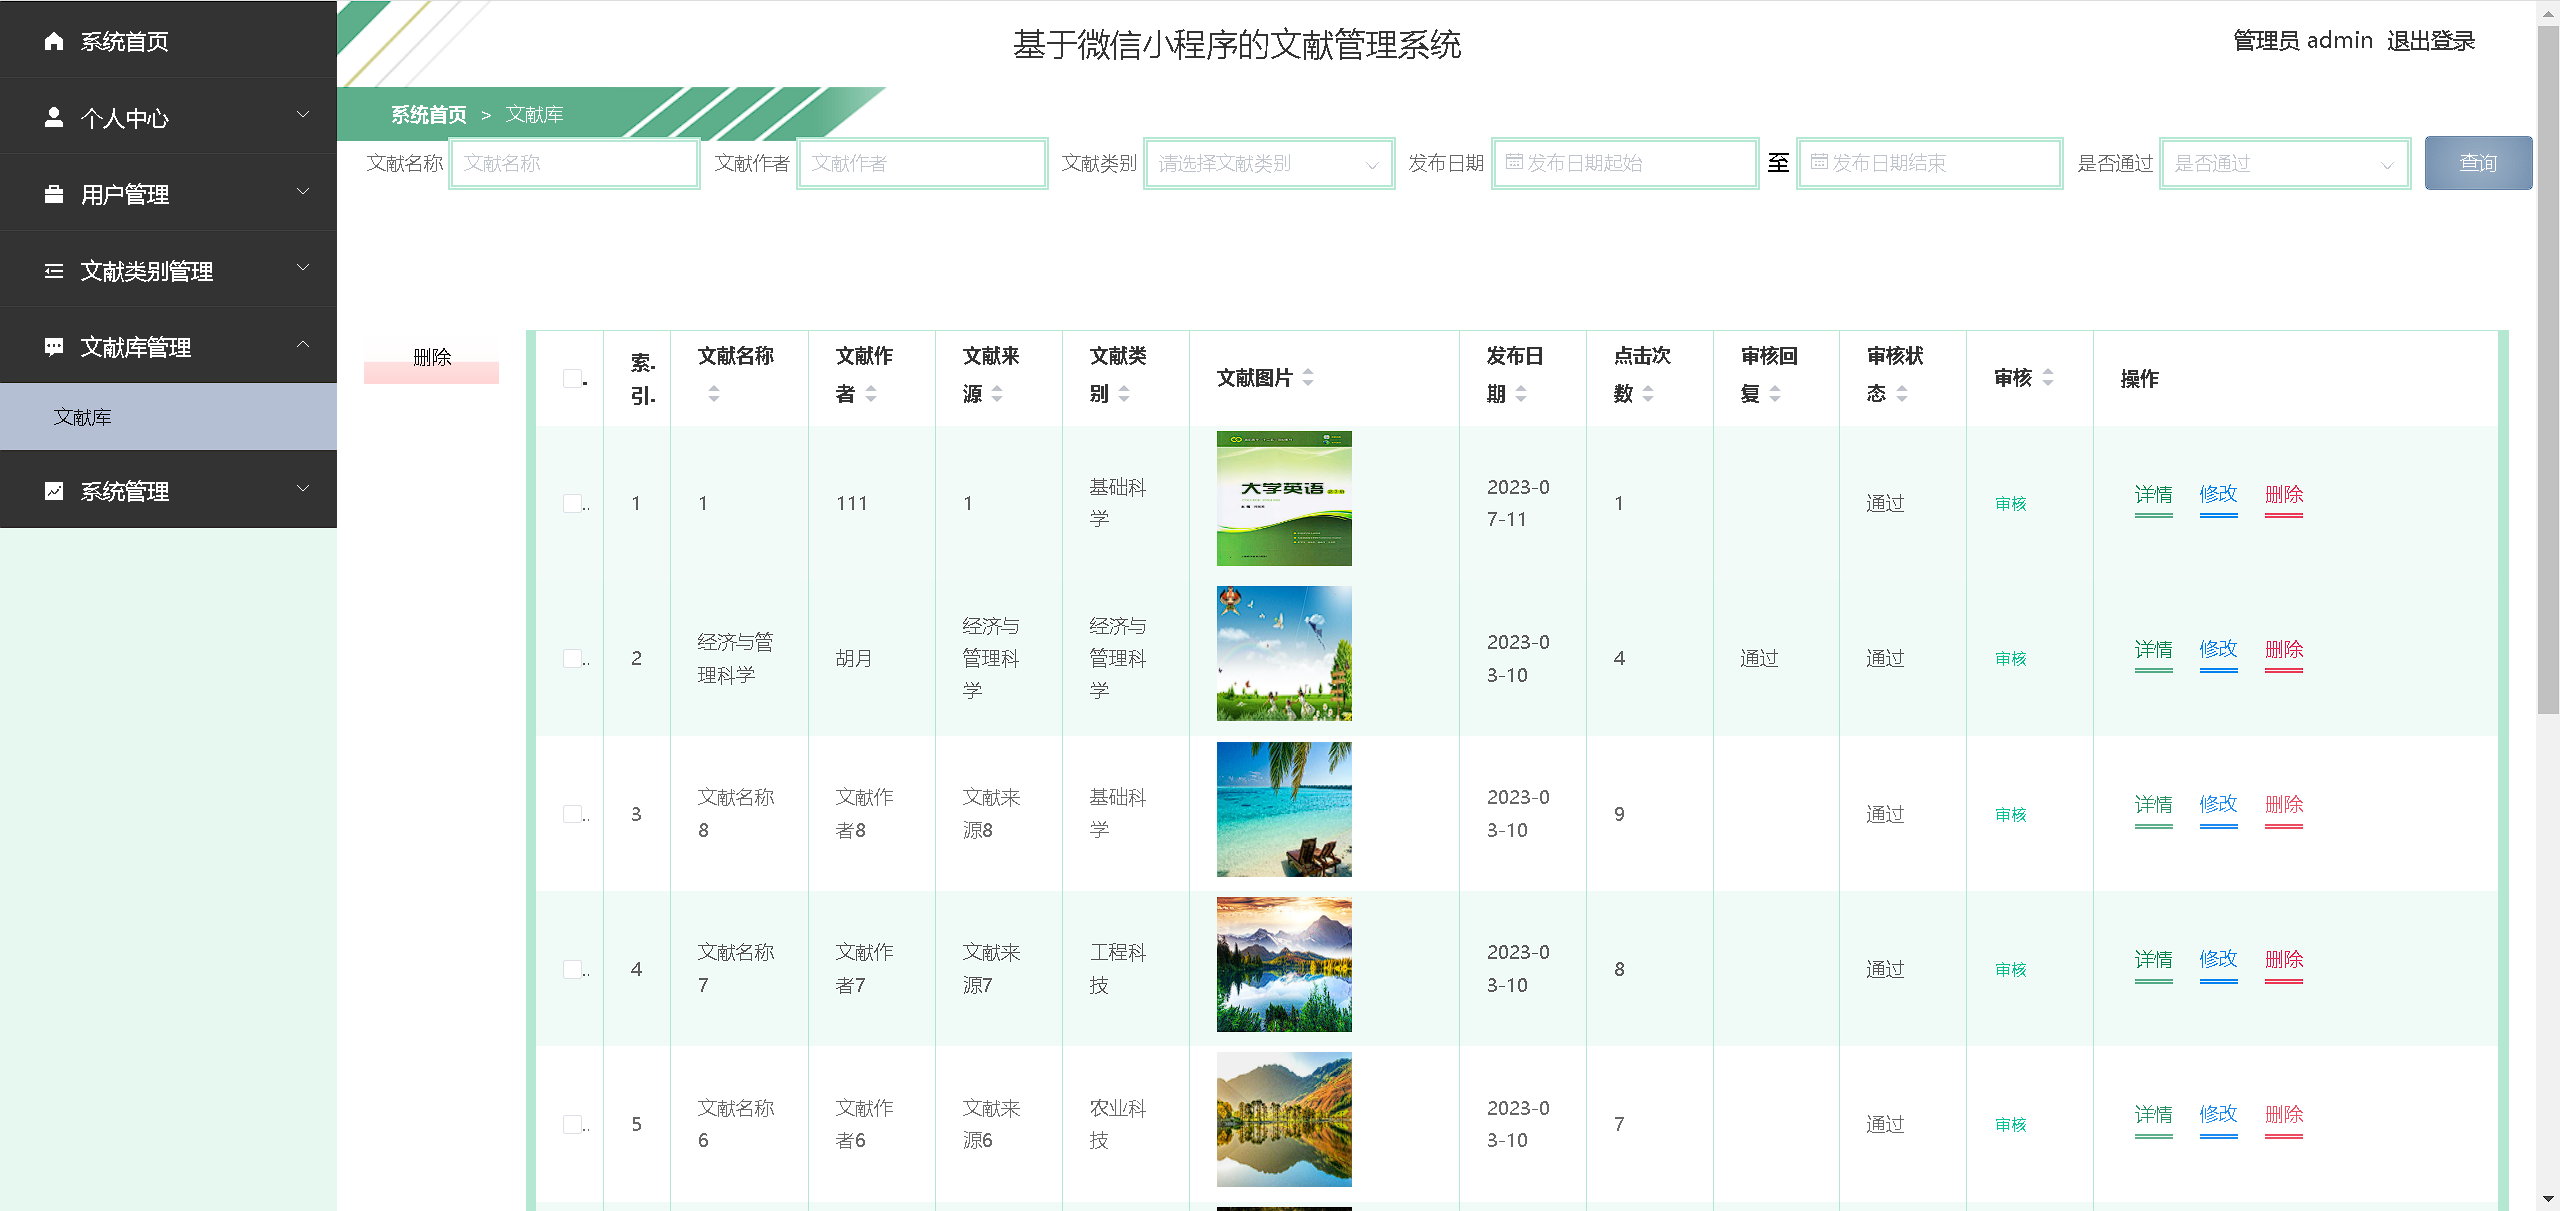Click the briefcase icon for 用户管理
Image resolution: width=2560 pixels, height=1211 pixels.
click(54, 194)
